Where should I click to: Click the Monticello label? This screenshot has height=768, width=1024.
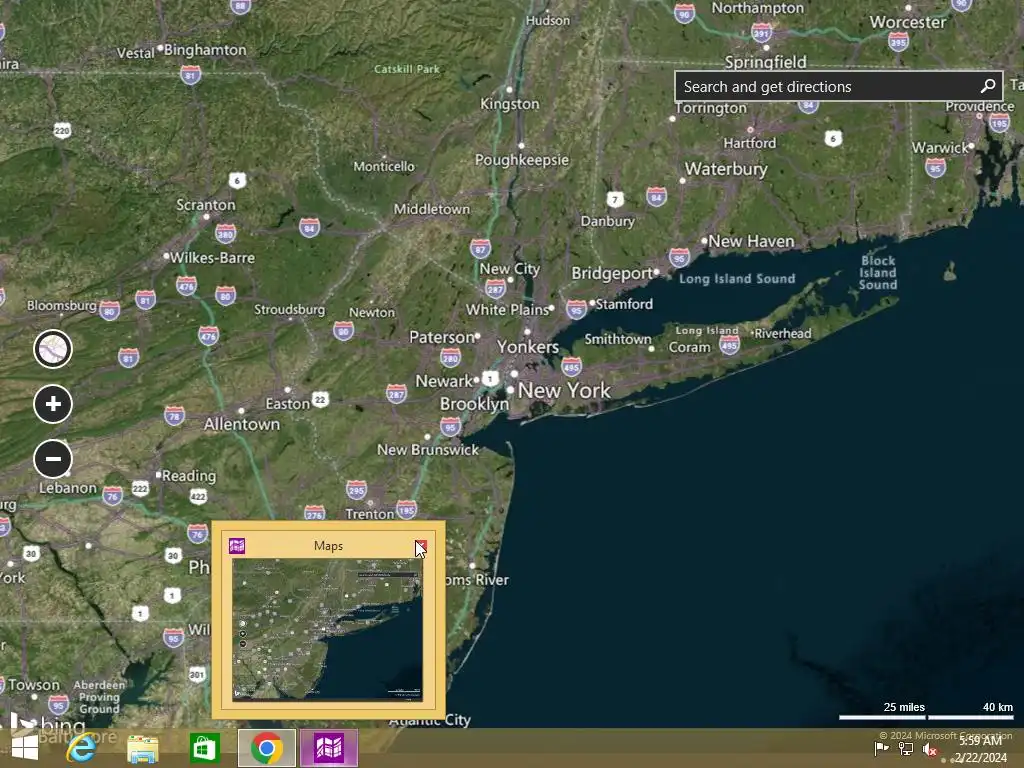384,167
